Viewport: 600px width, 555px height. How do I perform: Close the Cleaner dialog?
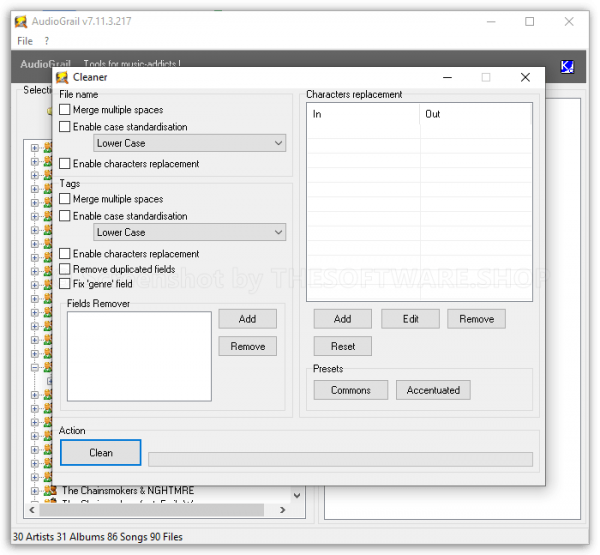point(525,77)
